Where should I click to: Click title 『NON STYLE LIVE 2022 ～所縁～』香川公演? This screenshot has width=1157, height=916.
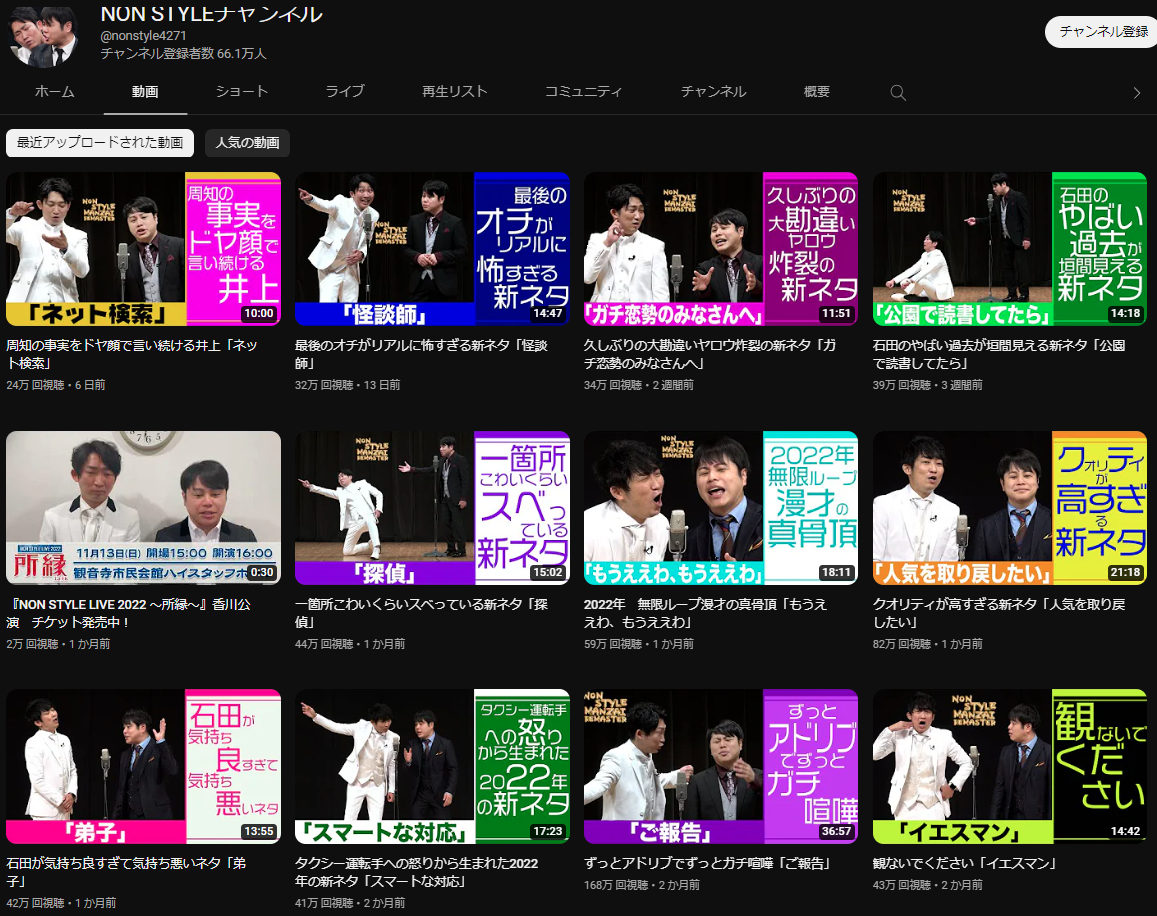click(129, 613)
